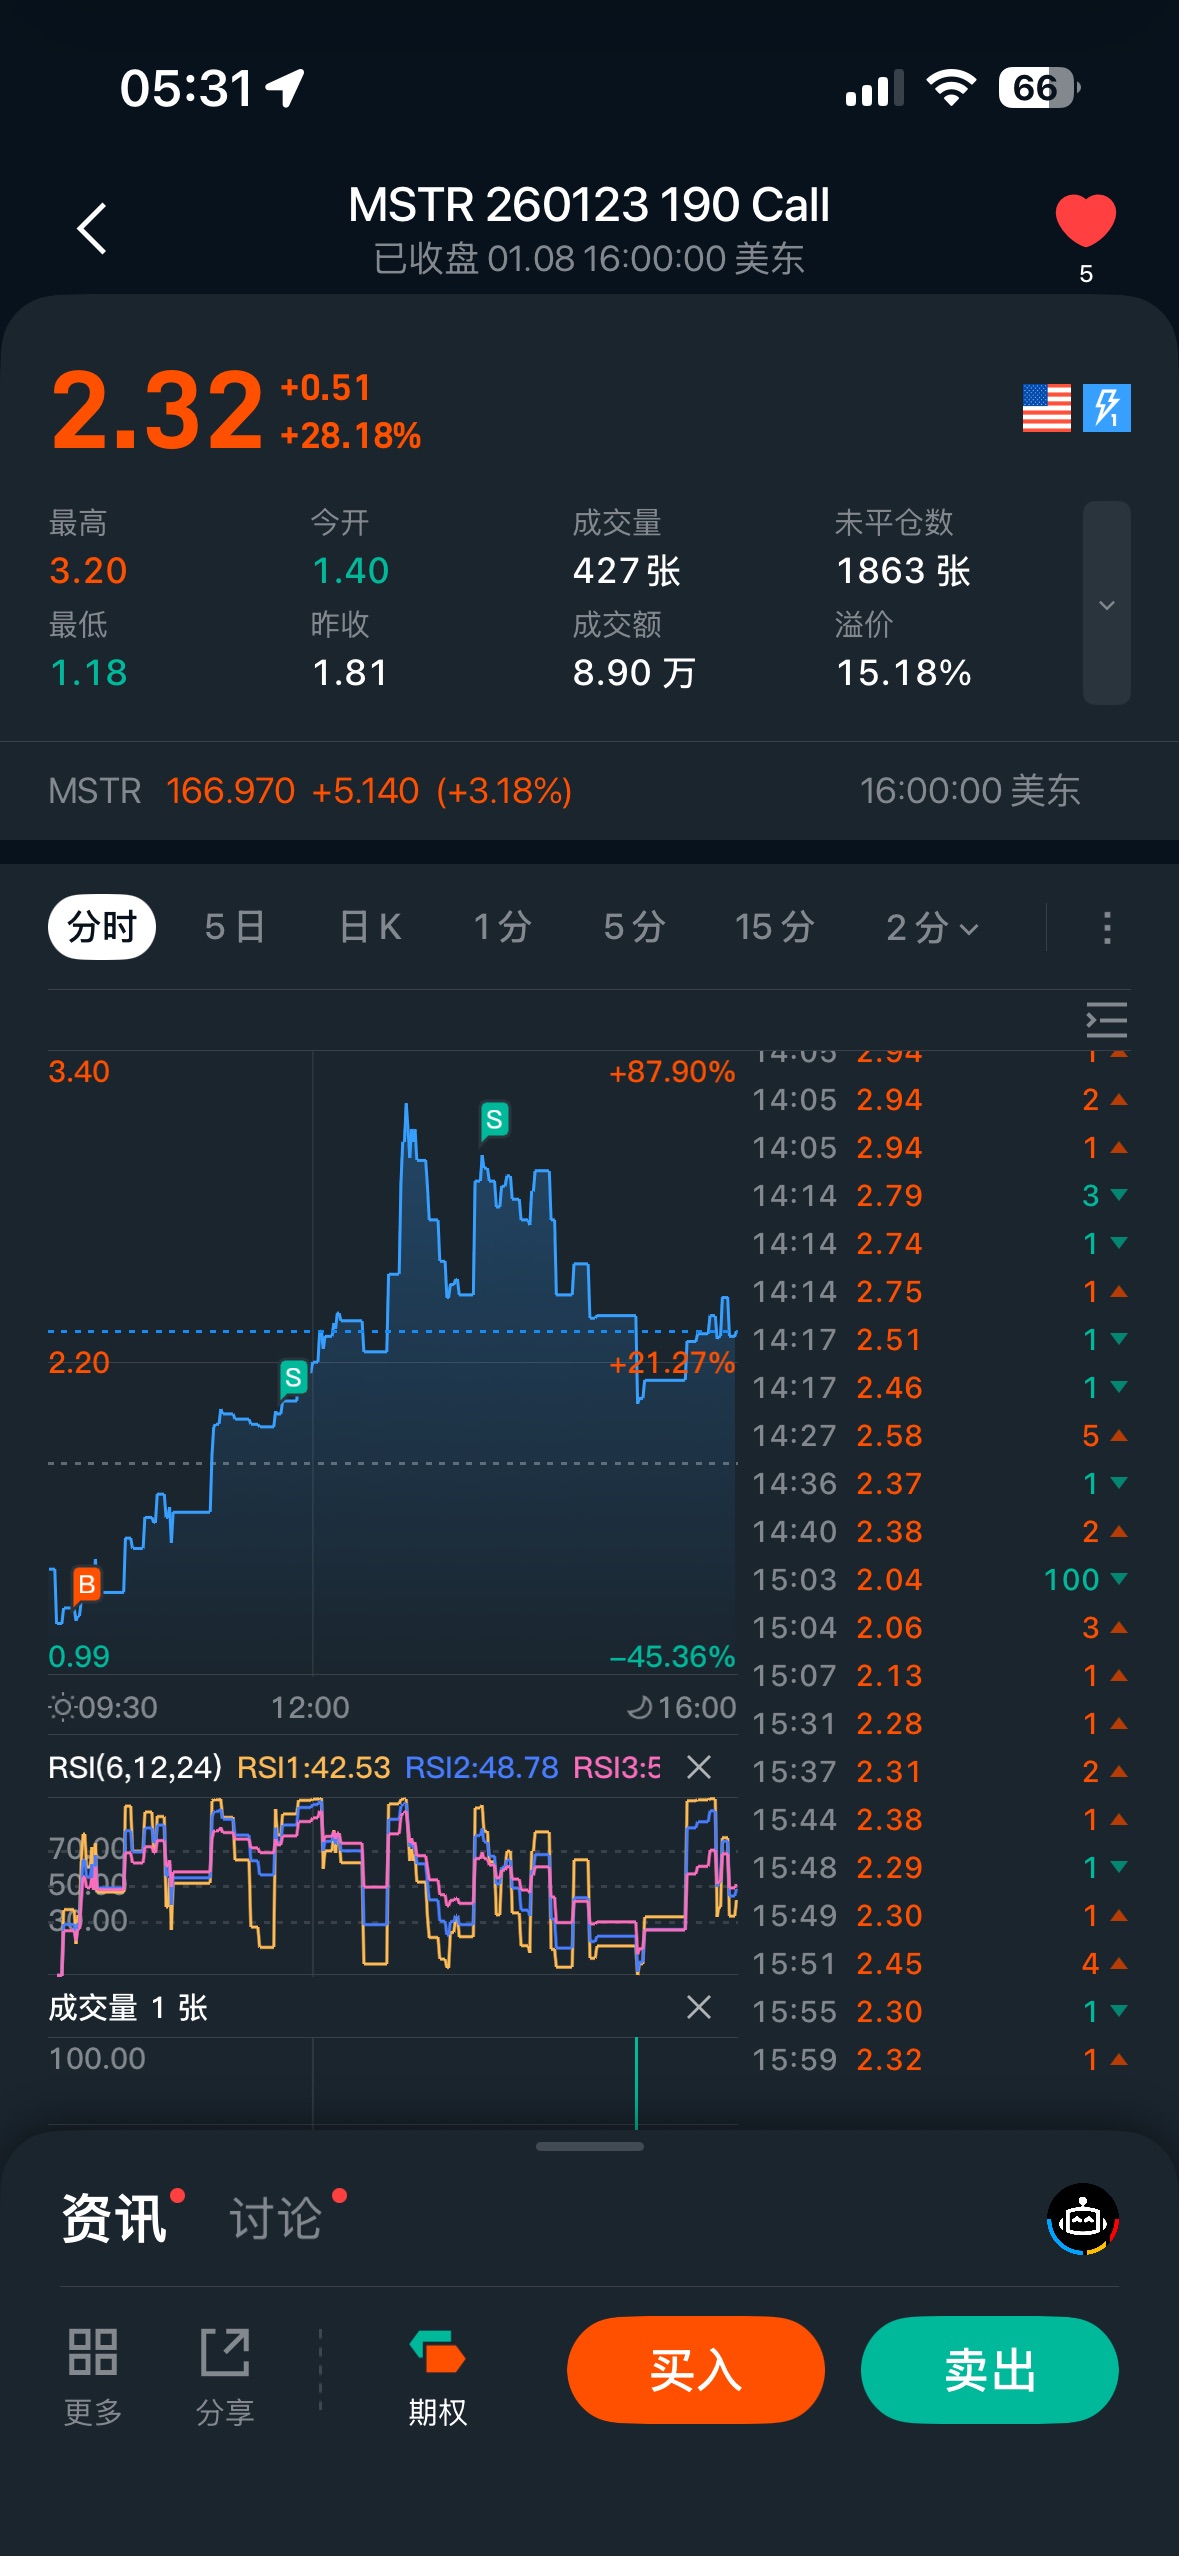The image size is (1179, 2556).
Task: Select the 15:59 2.32 last trade row
Action: pos(940,2060)
